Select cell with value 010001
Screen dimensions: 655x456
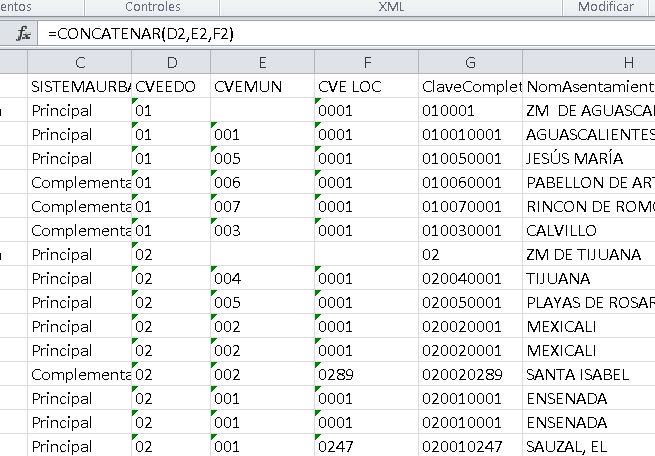pyautogui.click(x=470, y=110)
